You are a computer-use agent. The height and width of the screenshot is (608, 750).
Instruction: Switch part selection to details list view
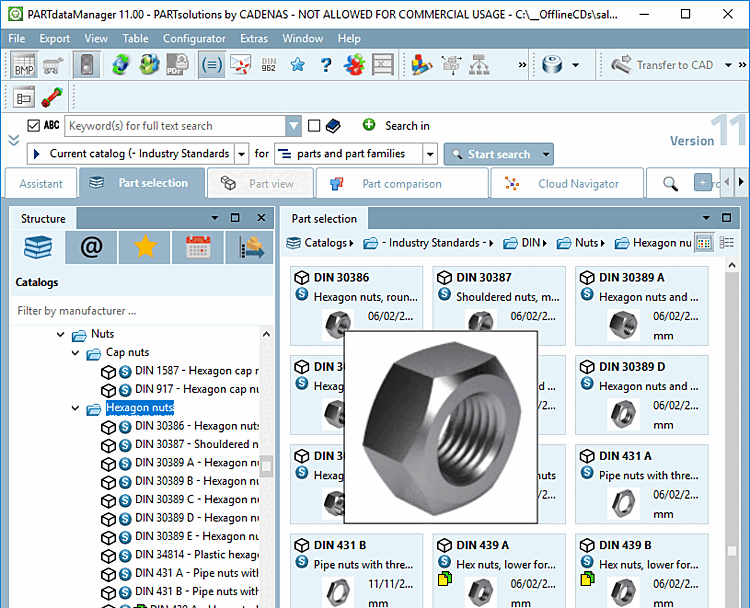coord(727,243)
